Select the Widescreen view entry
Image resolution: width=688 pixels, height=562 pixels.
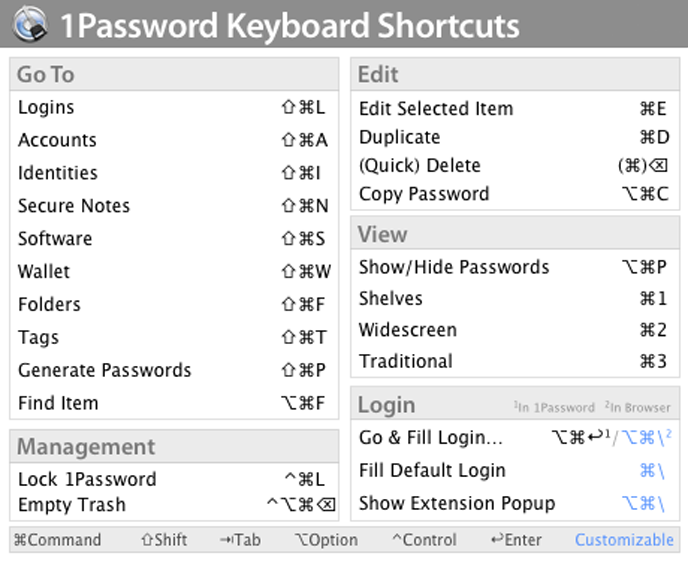408,330
